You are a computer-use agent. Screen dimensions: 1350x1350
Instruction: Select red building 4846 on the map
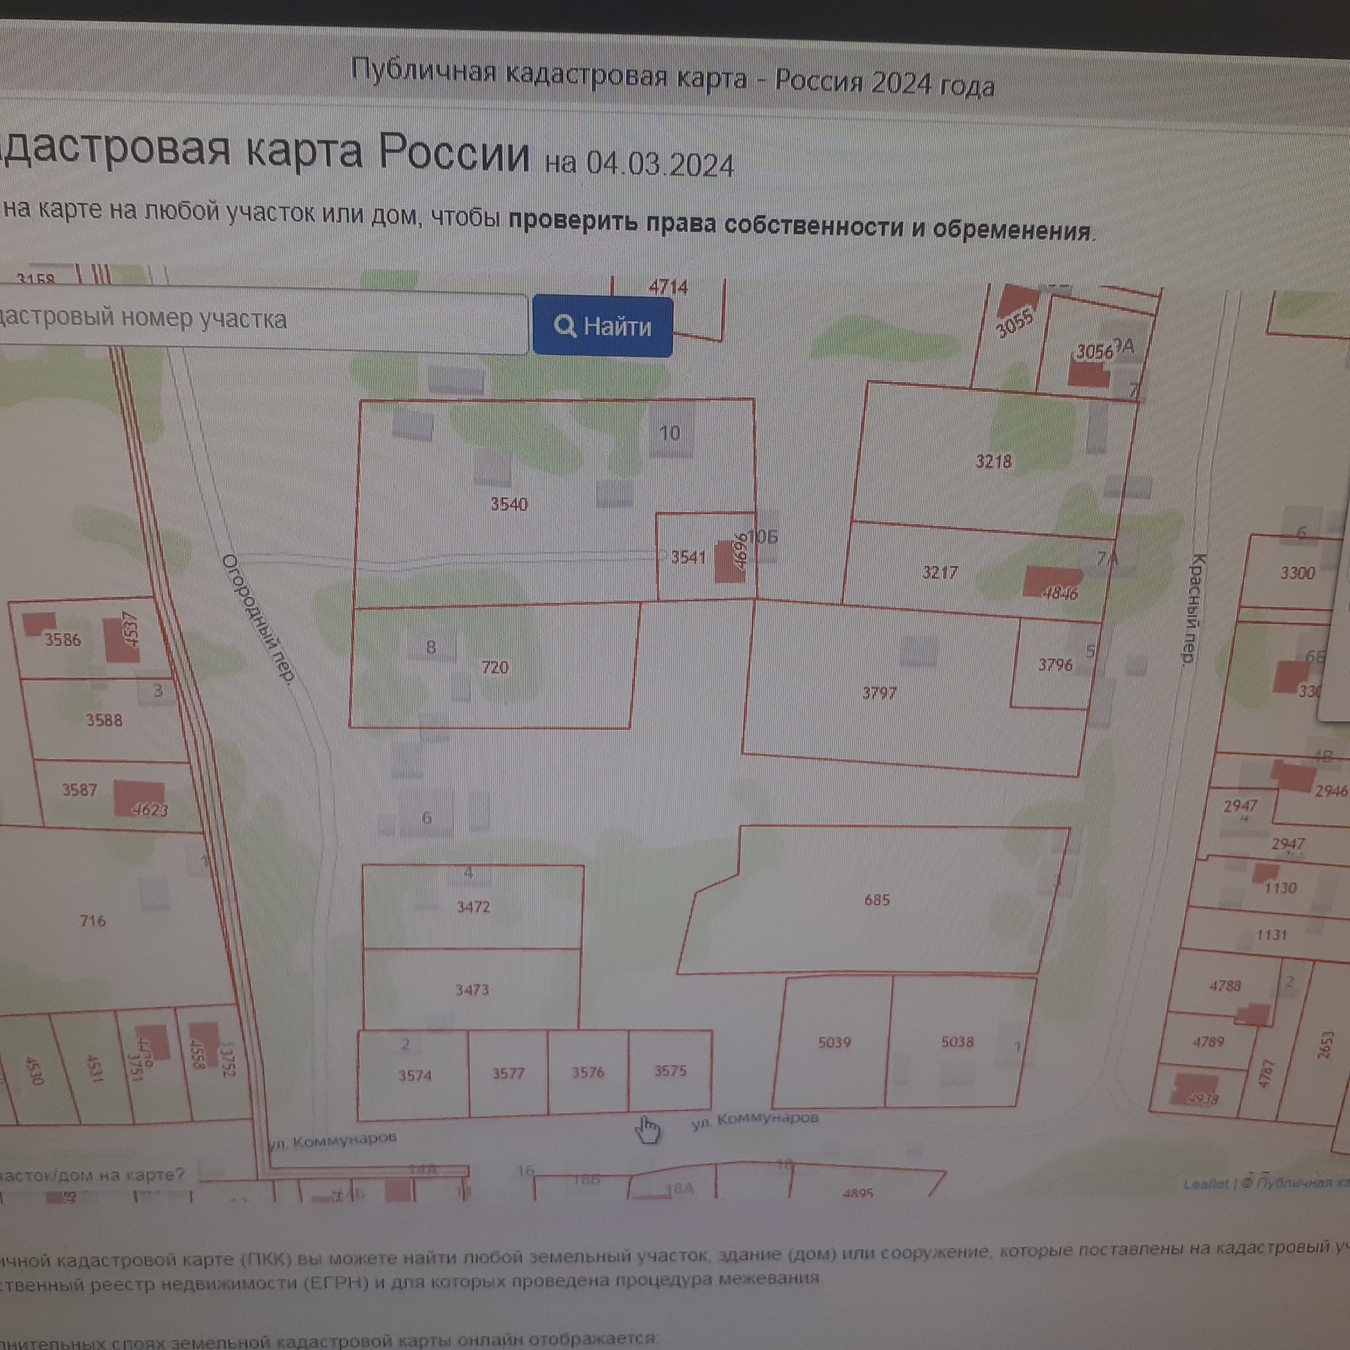tap(1050, 582)
